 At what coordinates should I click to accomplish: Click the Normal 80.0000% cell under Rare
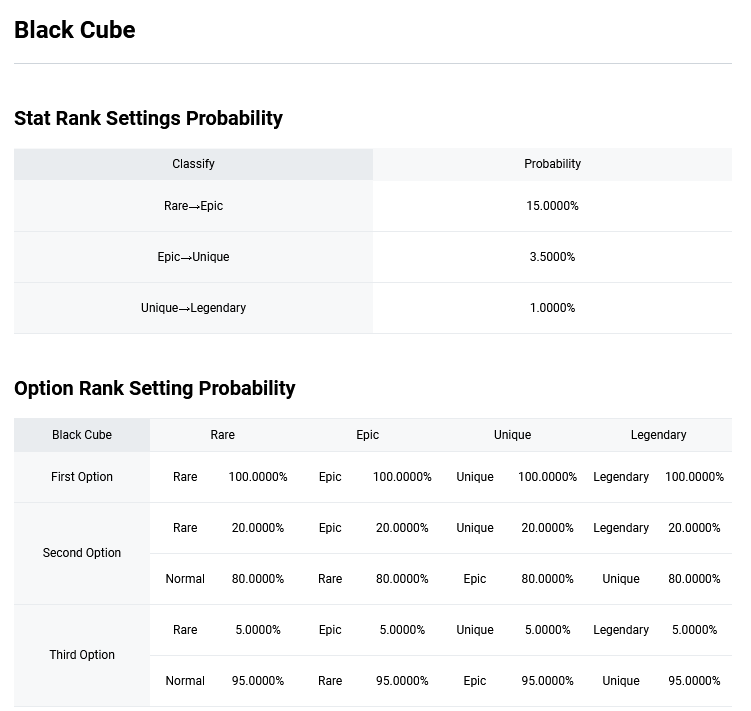(258, 579)
